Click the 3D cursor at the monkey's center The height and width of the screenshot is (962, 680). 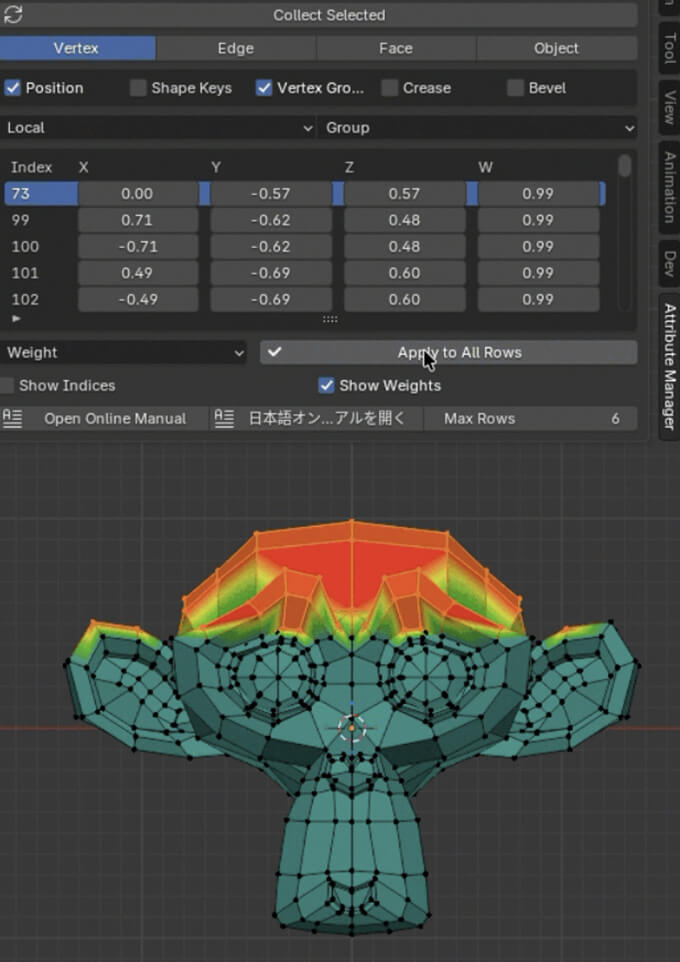pos(351,727)
